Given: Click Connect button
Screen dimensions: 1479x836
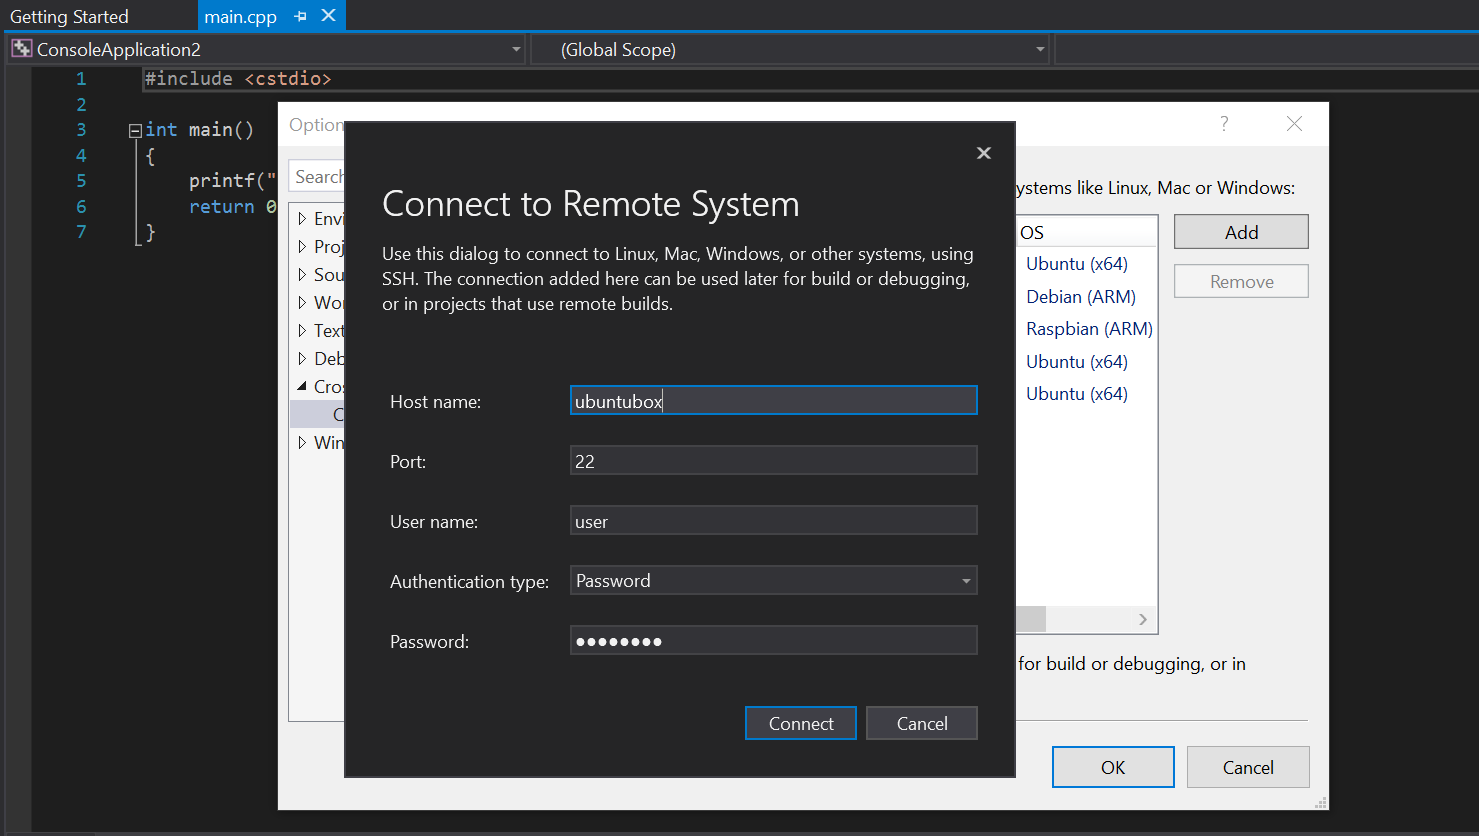Looking at the screenshot, I should point(801,723).
